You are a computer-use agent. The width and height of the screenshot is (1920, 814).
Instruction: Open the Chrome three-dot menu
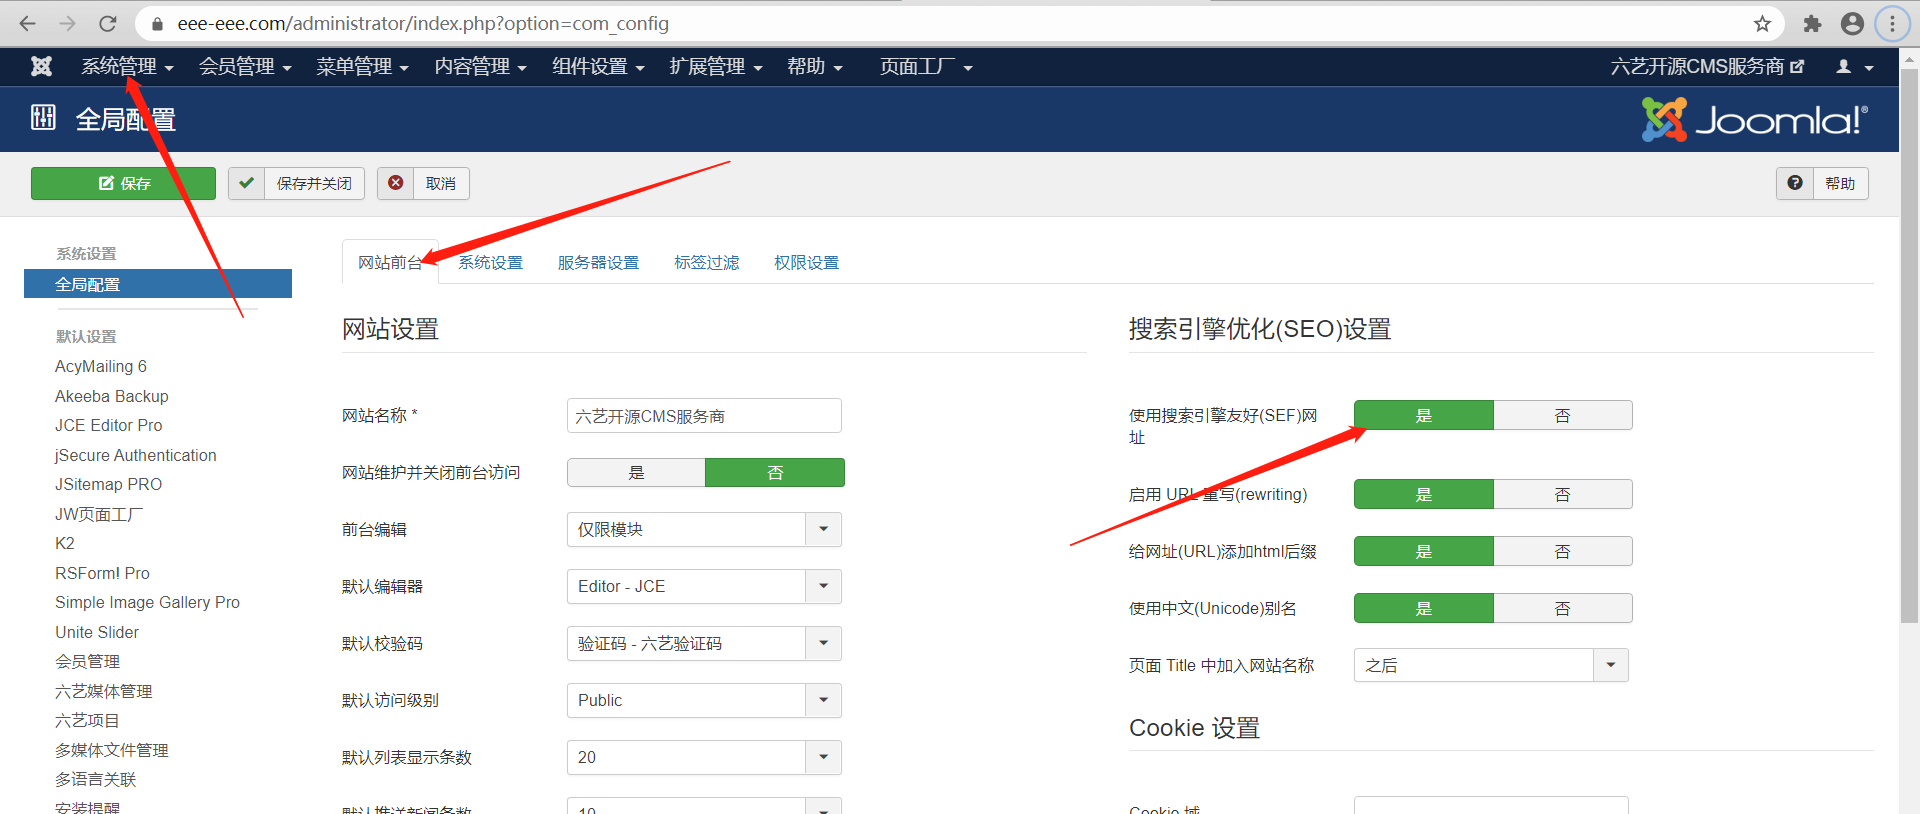coord(1892,23)
